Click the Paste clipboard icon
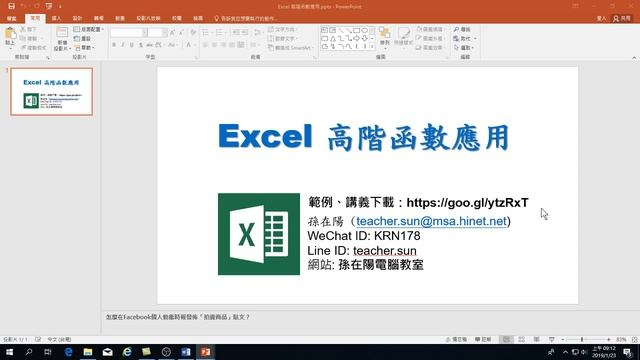The height and width of the screenshot is (360, 640). click(x=10, y=34)
